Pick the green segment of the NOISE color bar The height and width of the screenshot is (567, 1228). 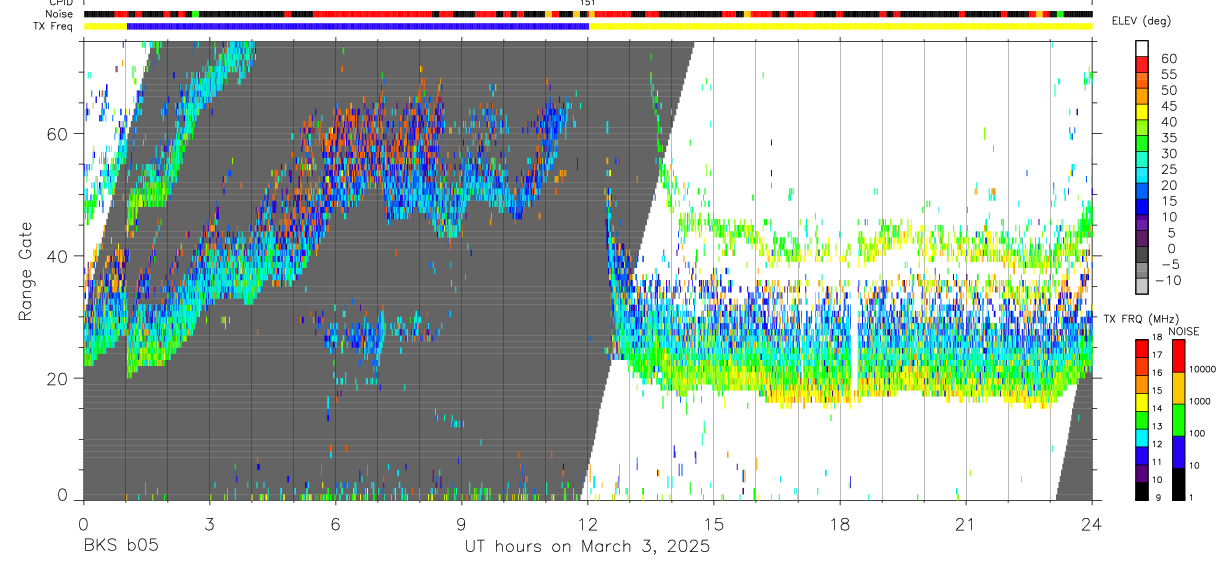(1178, 419)
